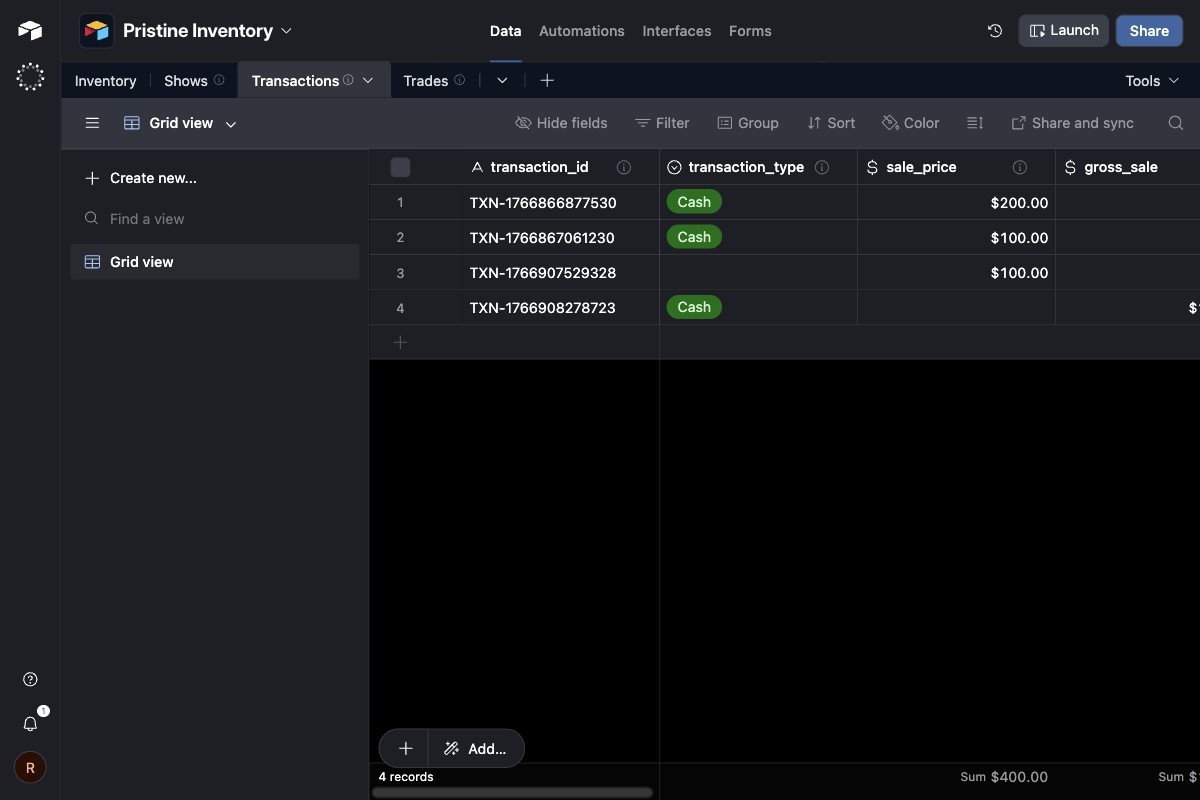Collapse the views sidebar hamburger icon
The image size is (1200, 800).
92,123
